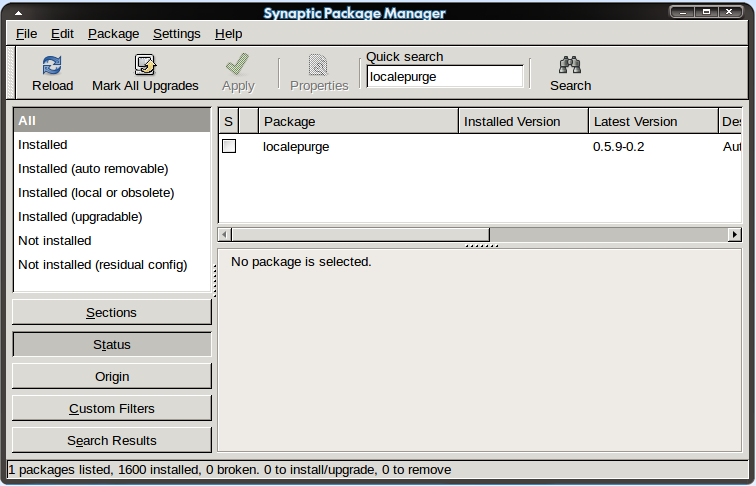The image size is (756, 486).
Task: Select Installed (upgradable) filter
Action: [112, 217]
